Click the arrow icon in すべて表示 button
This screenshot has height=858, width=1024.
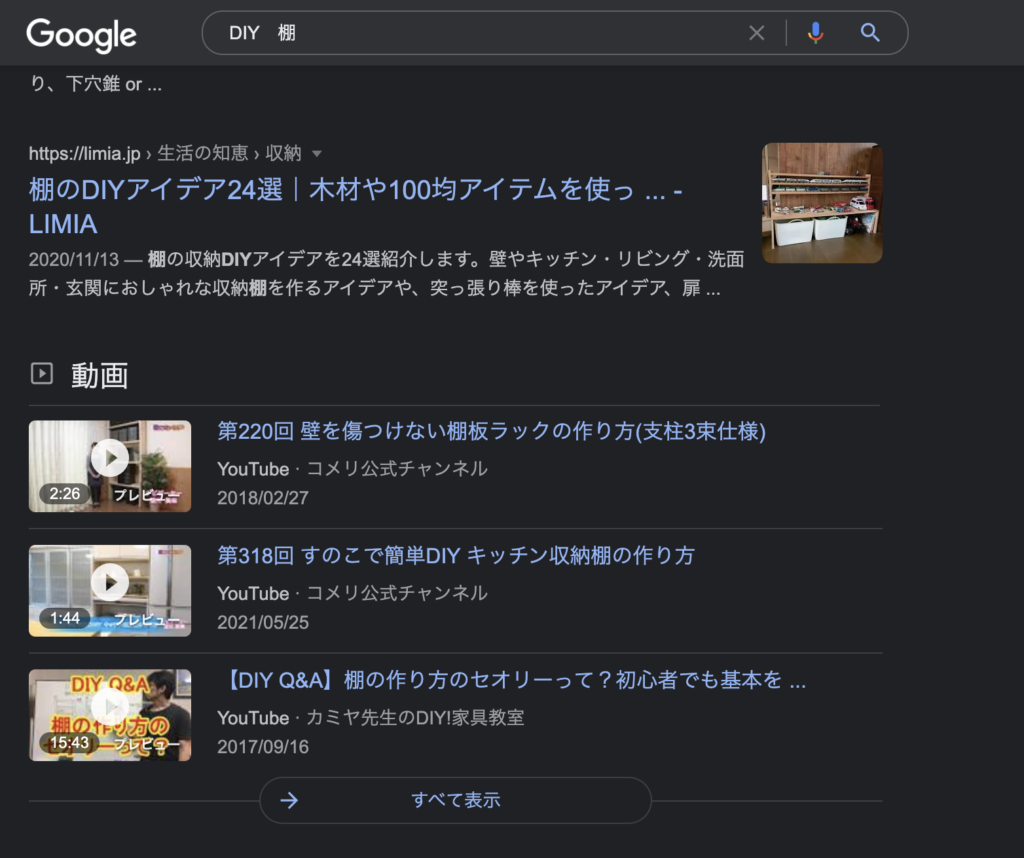[x=289, y=800]
